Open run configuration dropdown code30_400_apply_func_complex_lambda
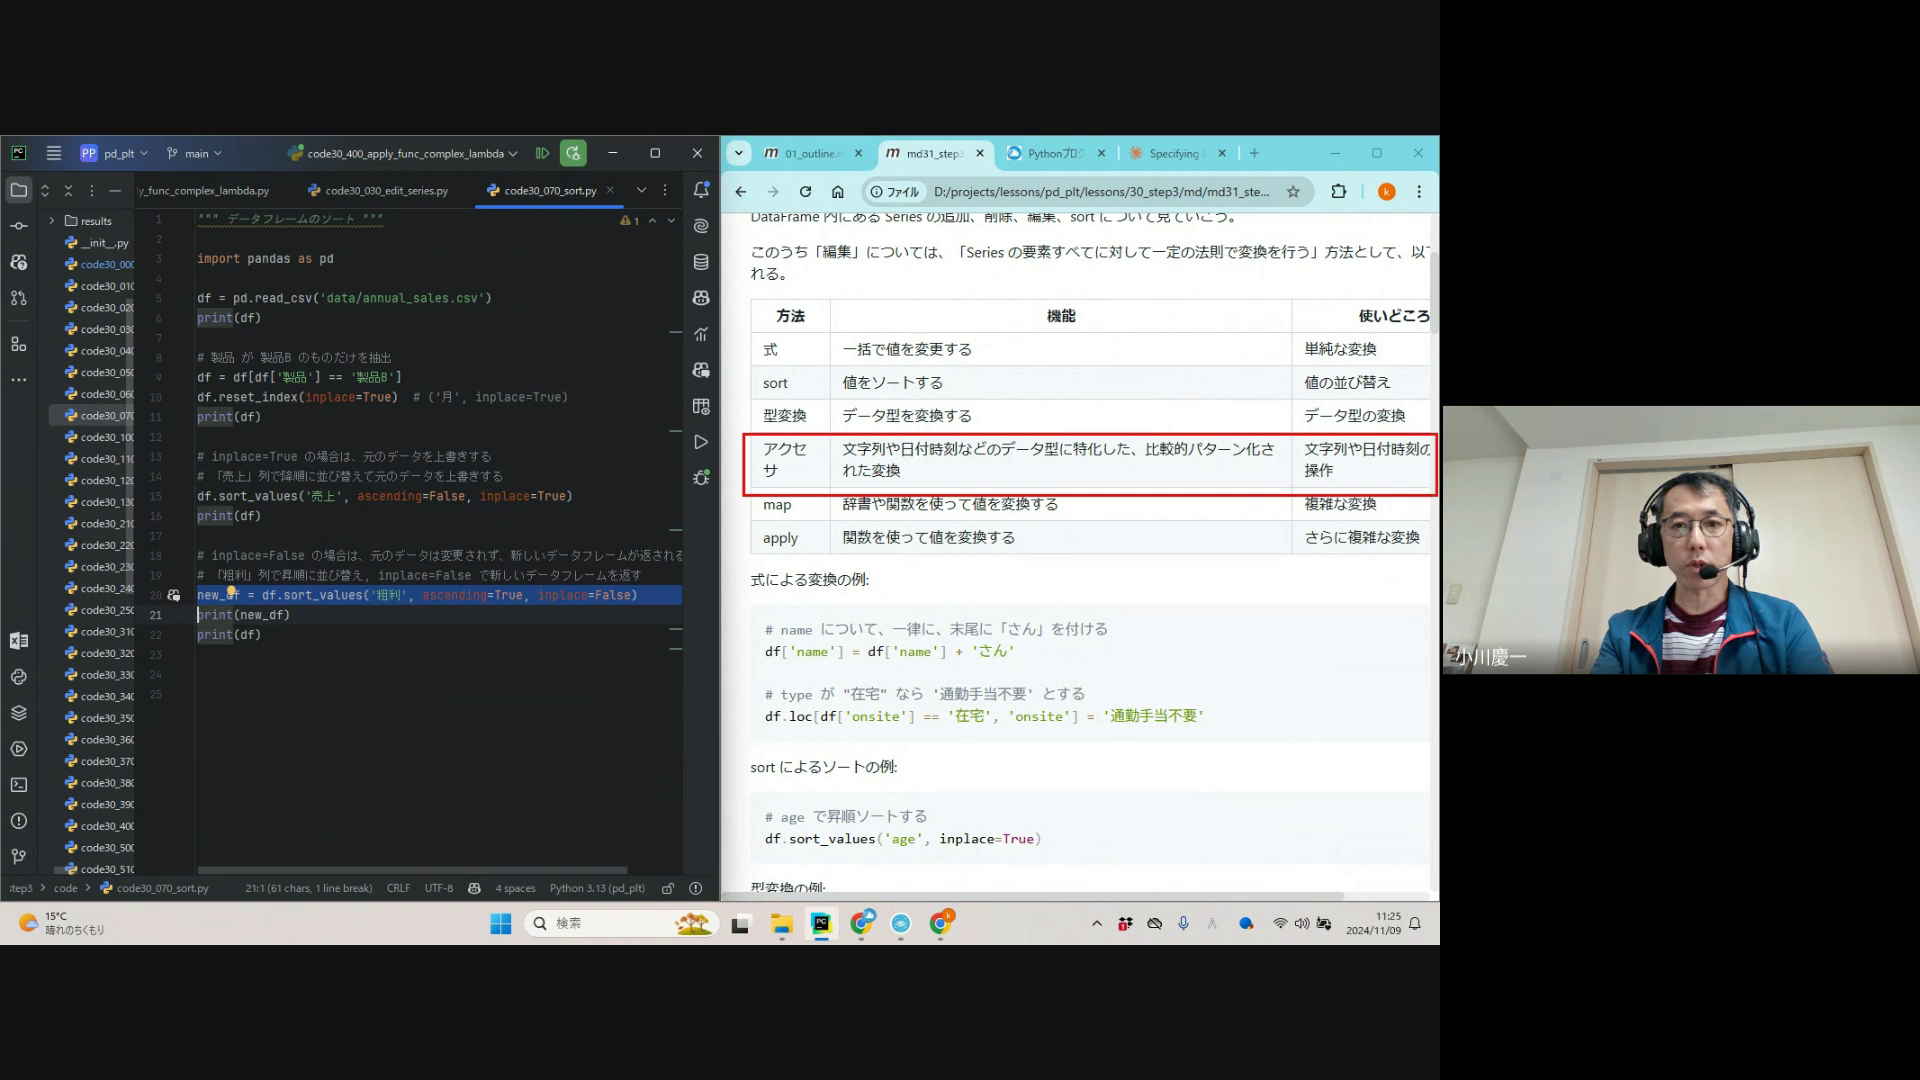Viewport: 1920px width, 1080px height. (x=404, y=153)
